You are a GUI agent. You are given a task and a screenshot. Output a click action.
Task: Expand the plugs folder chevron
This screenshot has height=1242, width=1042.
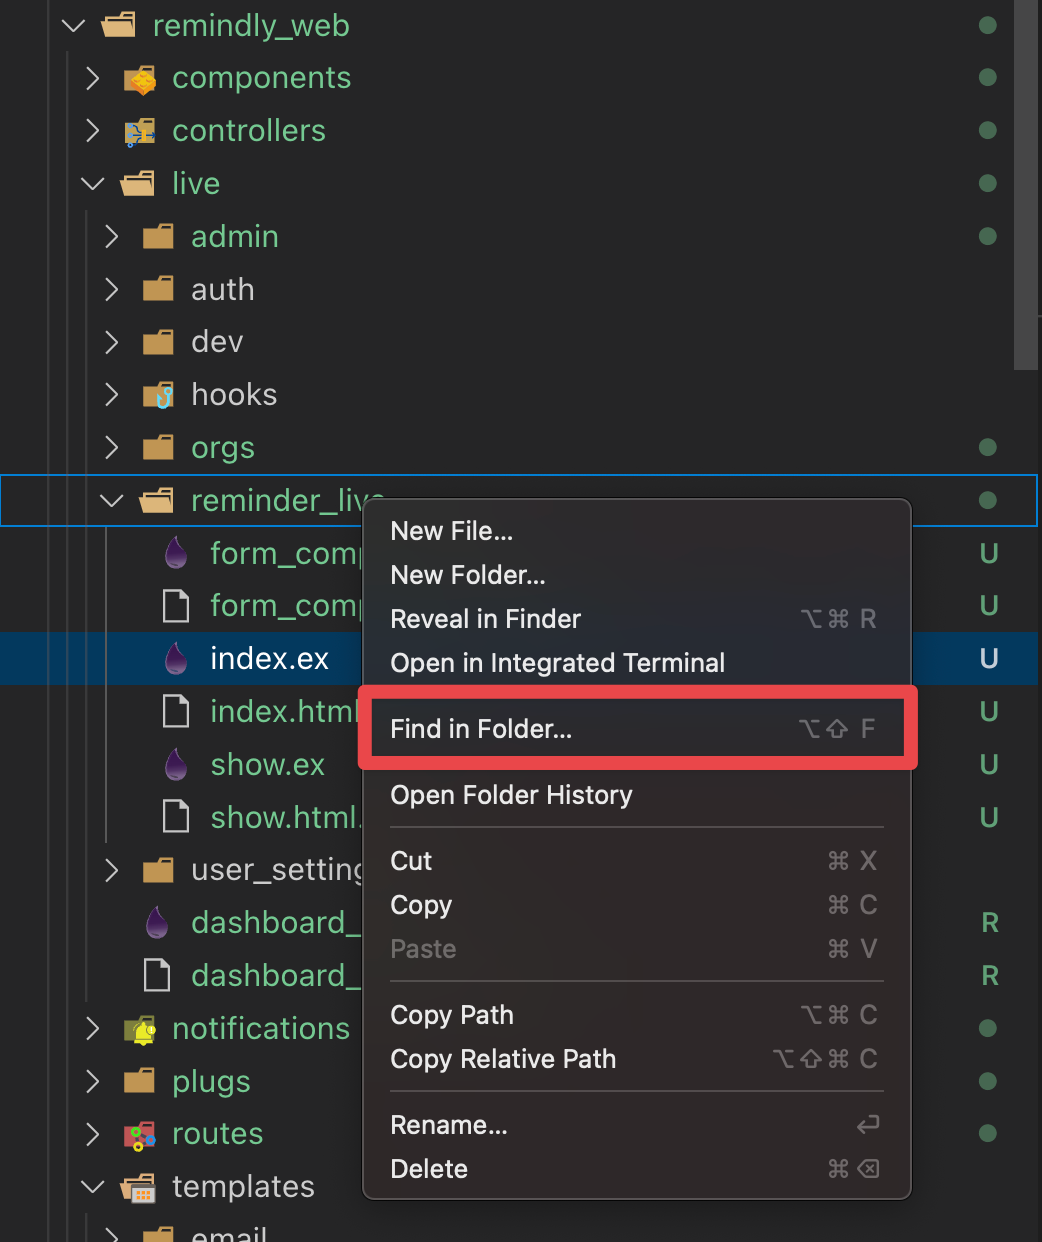(x=93, y=1081)
